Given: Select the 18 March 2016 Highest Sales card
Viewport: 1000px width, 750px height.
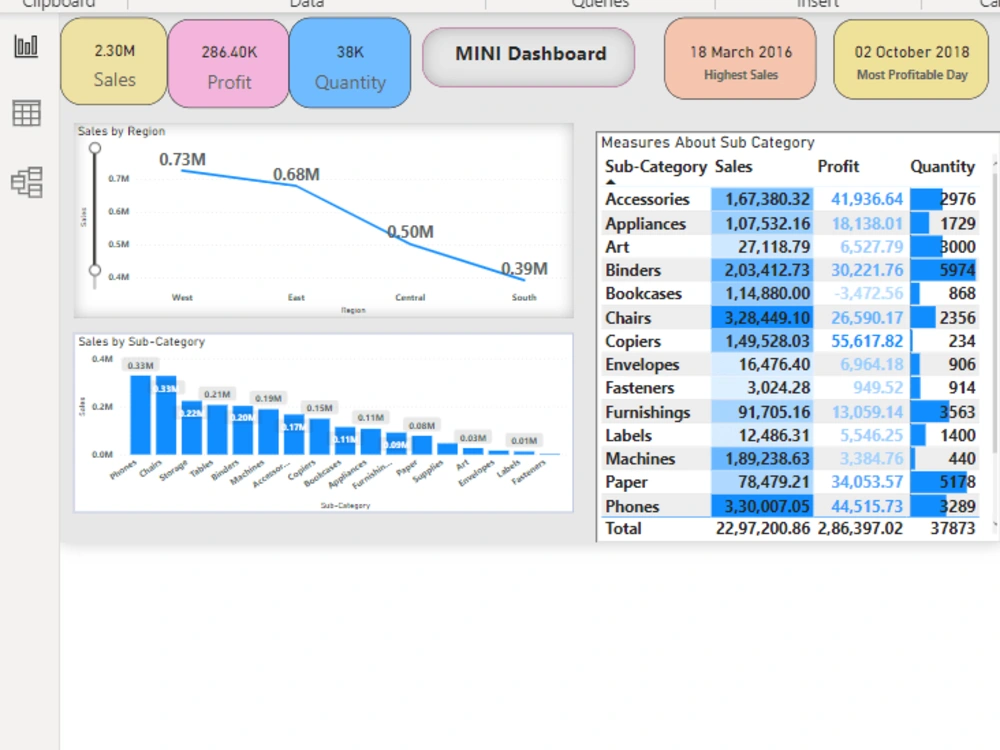Looking at the screenshot, I should click(x=740, y=59).
